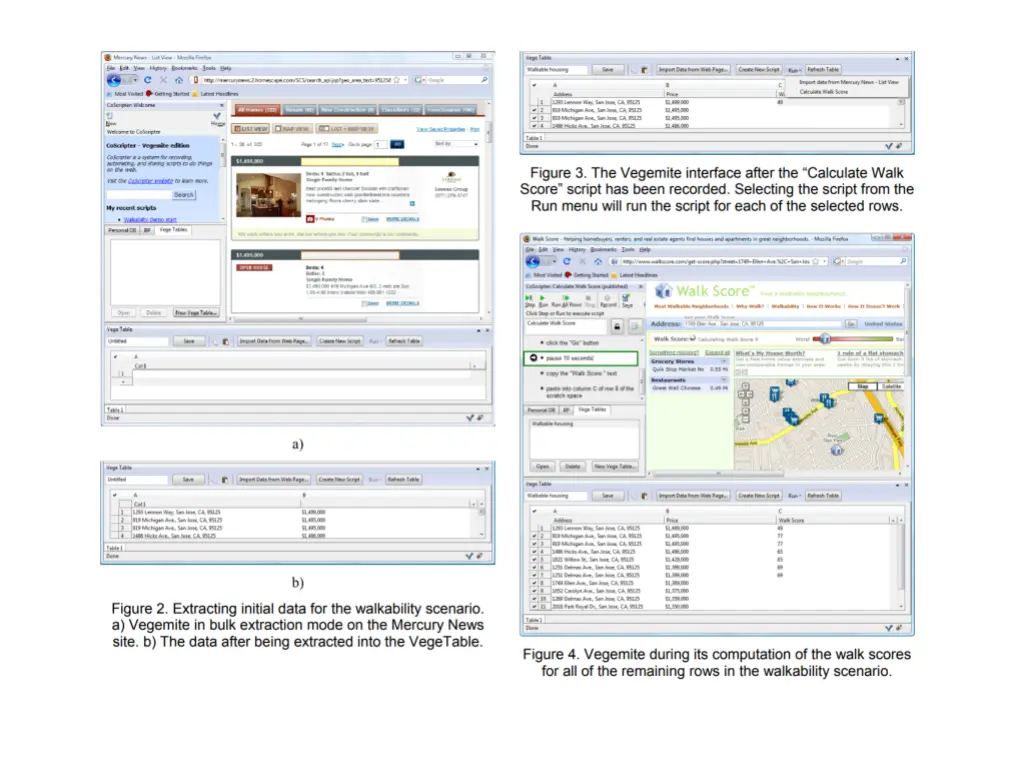
Task: Open the Bookmarks menu in Figure 2a's Firefox window
Action: pos(184,68)
